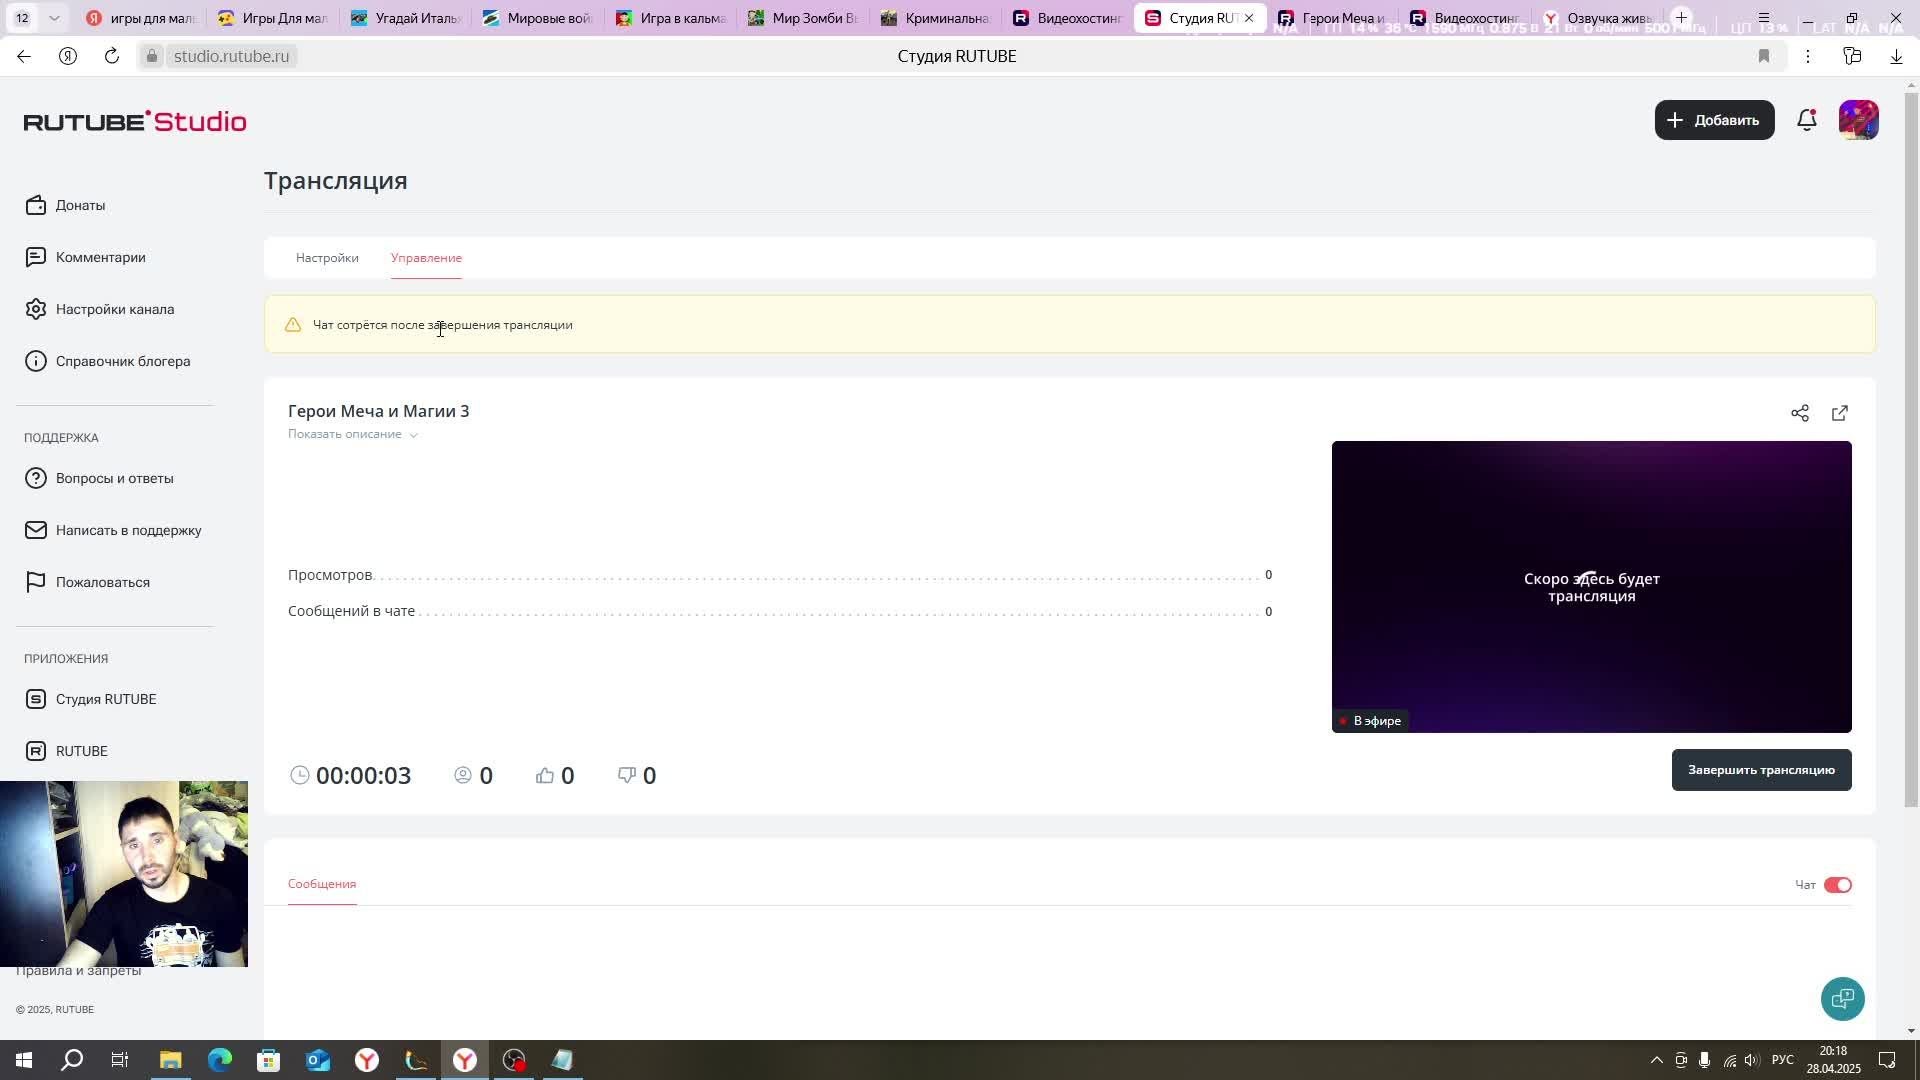Click the Добавить button
Screen dimensions: 1920x1080
[x=1714, y=120]
